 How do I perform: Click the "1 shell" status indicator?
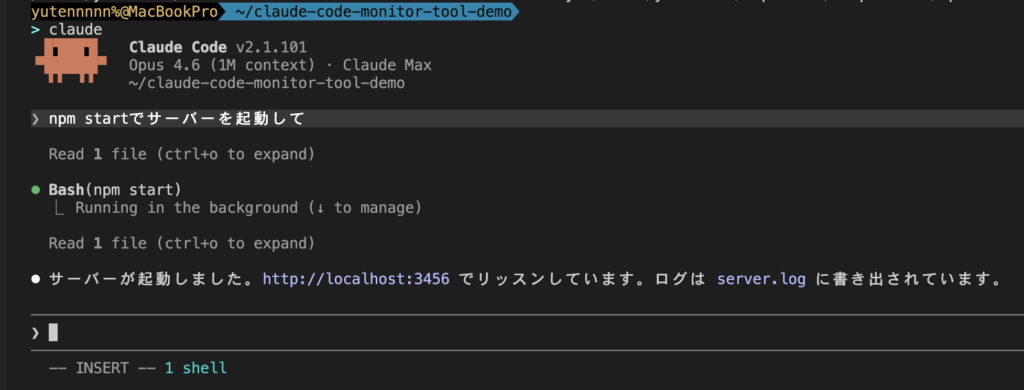point(196,368)
